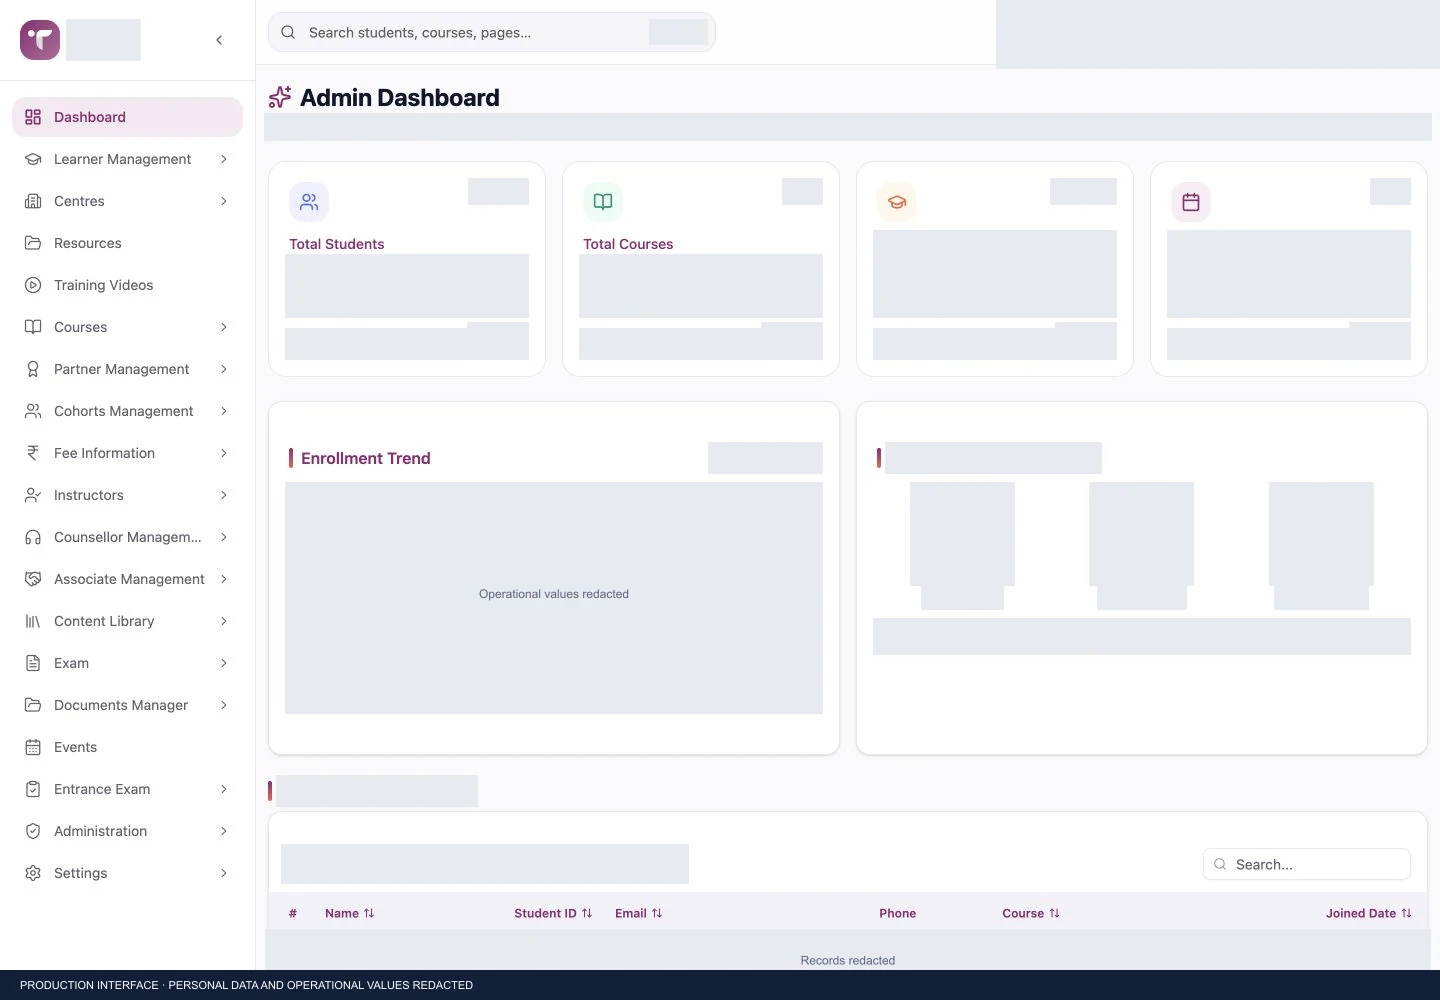Expand the Instructors submenu arrow
This screenshot has width=1440, height=1000.
click(x=224, y=495)
